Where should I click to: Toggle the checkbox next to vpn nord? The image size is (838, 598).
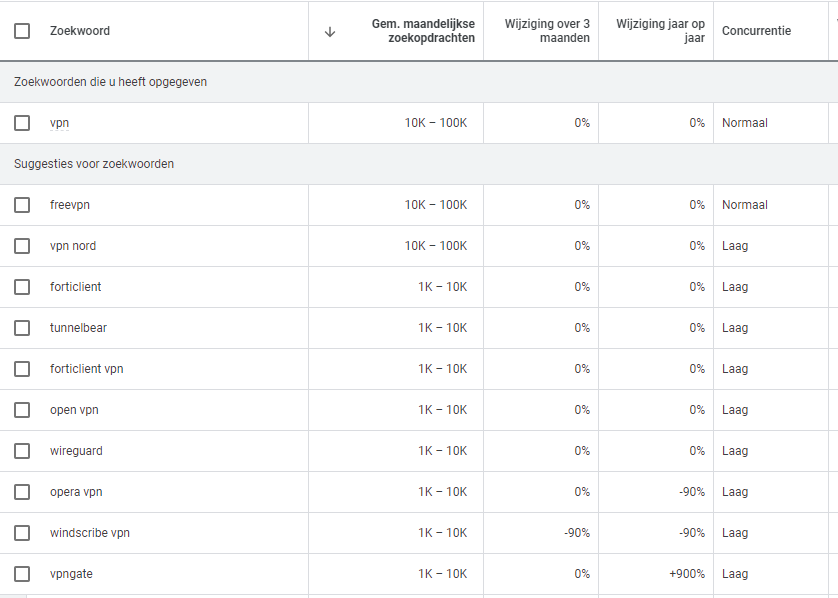click(x=22, y=246)
